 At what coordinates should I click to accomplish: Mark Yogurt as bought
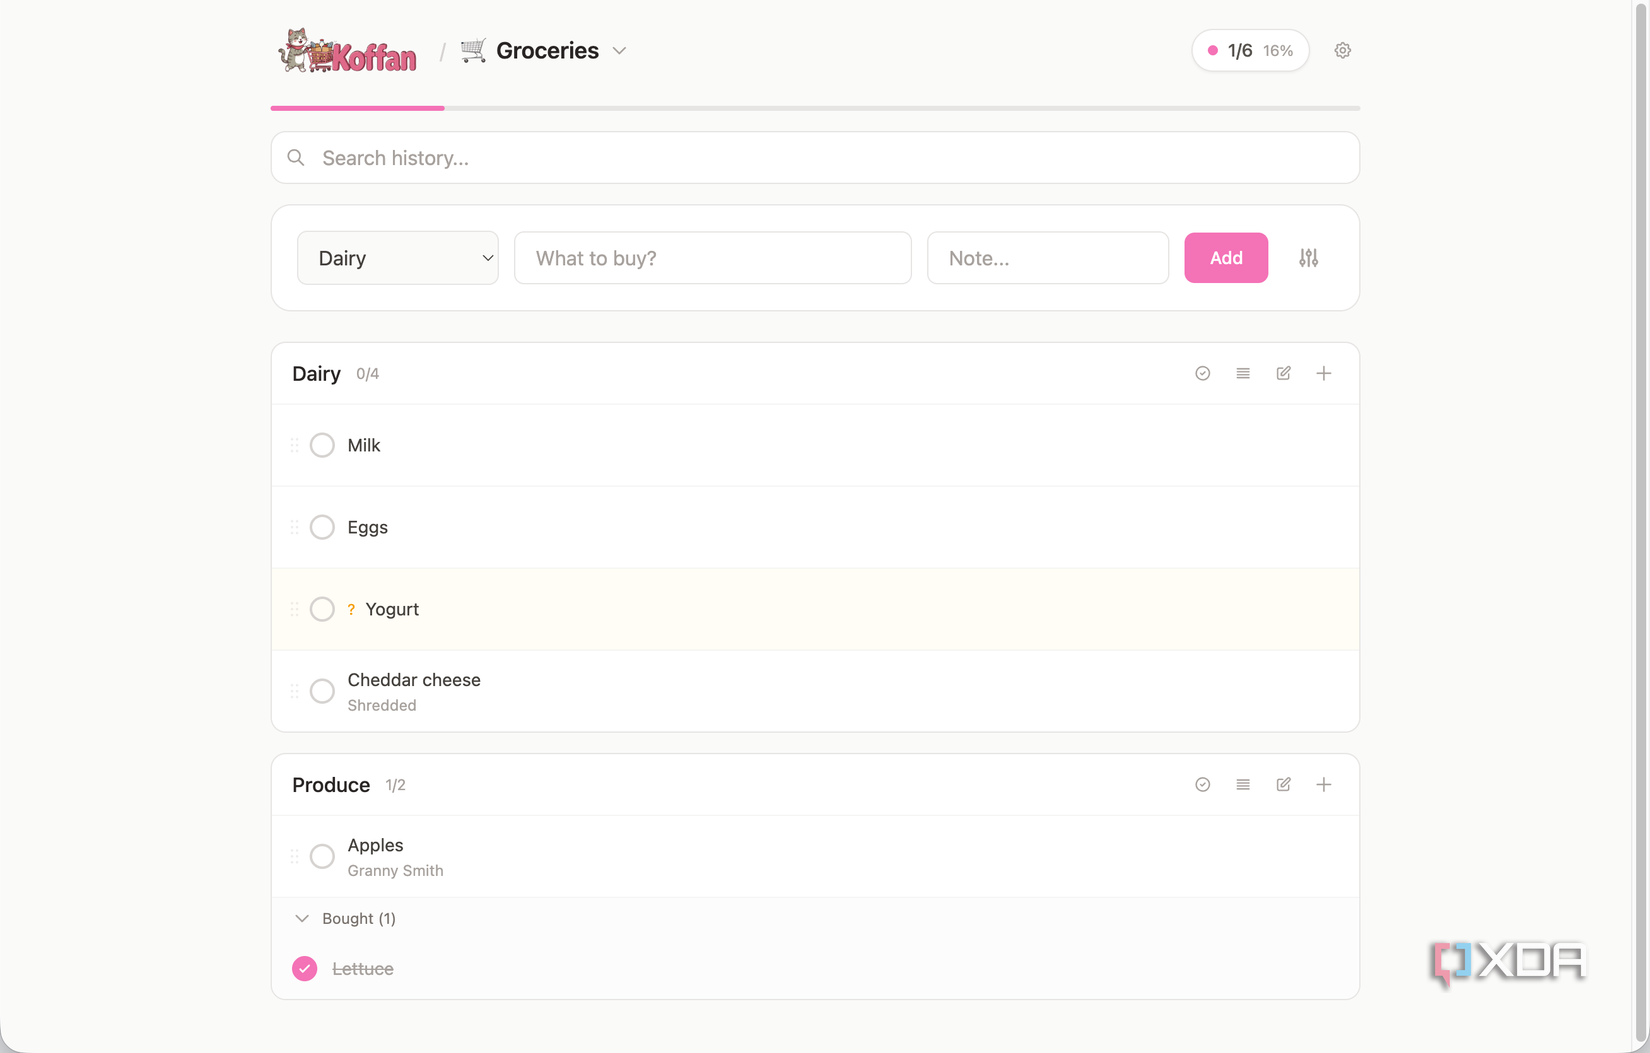point(322,609)
